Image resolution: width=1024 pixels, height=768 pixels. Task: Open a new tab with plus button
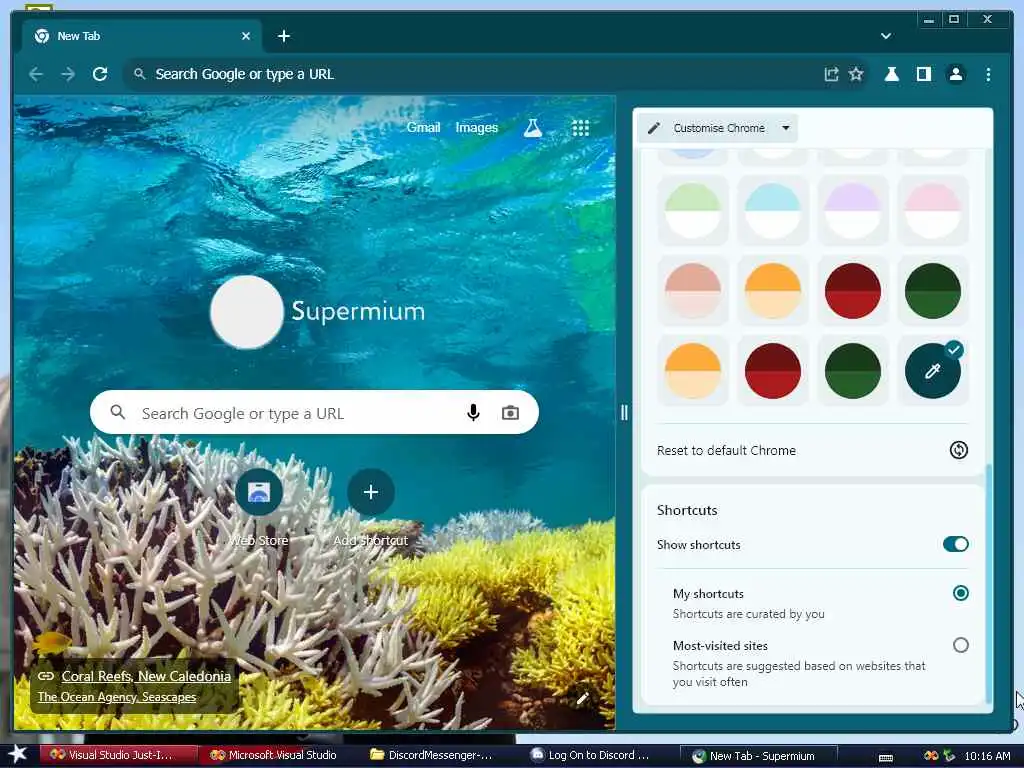(x=283, y=37)
